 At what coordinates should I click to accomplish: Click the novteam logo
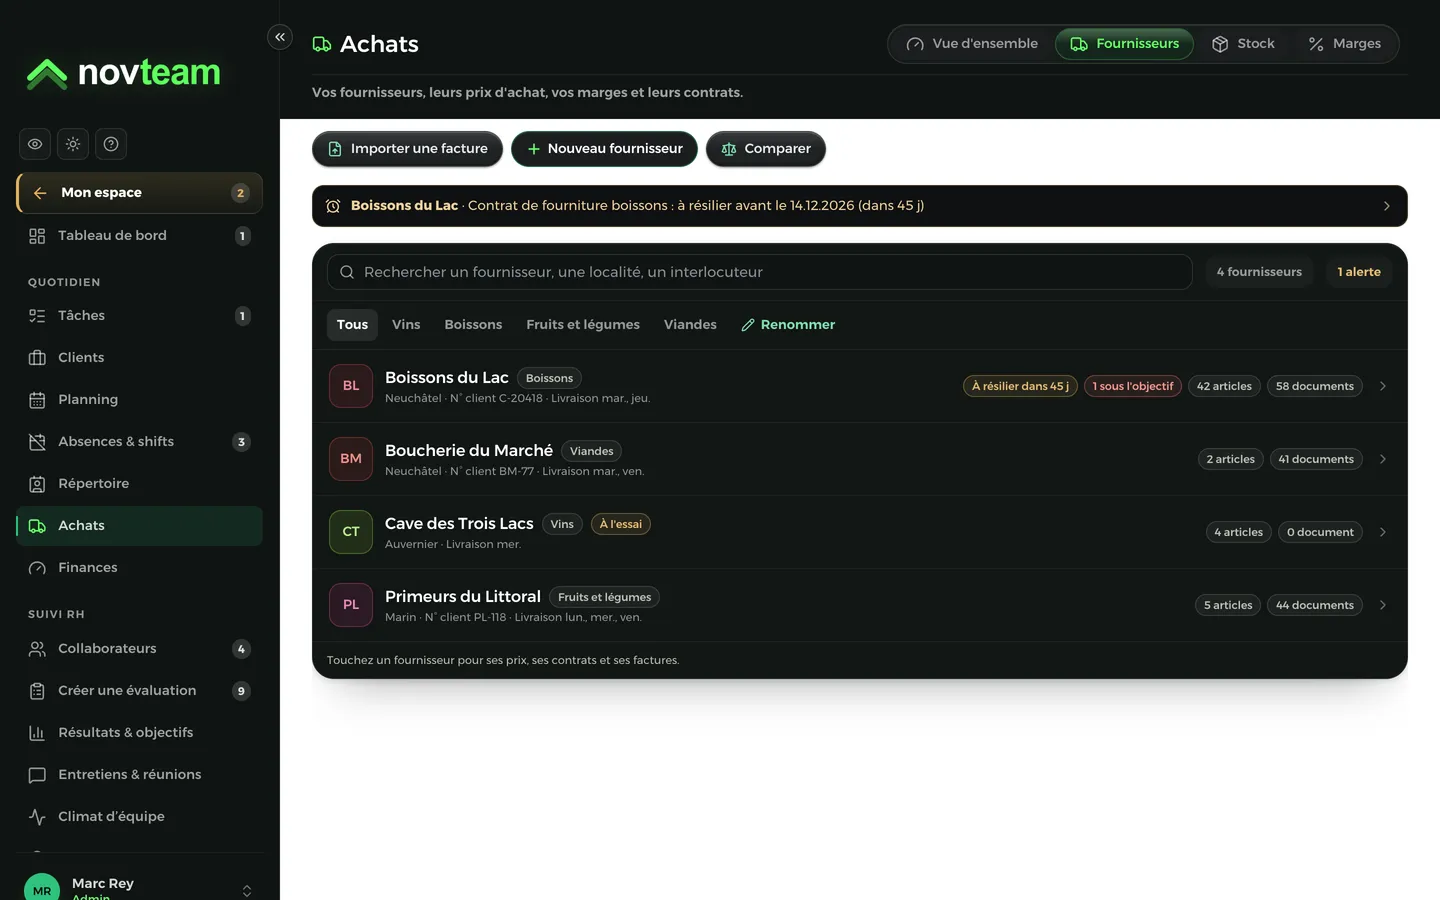pyautogui.click(x=124, y=73)
